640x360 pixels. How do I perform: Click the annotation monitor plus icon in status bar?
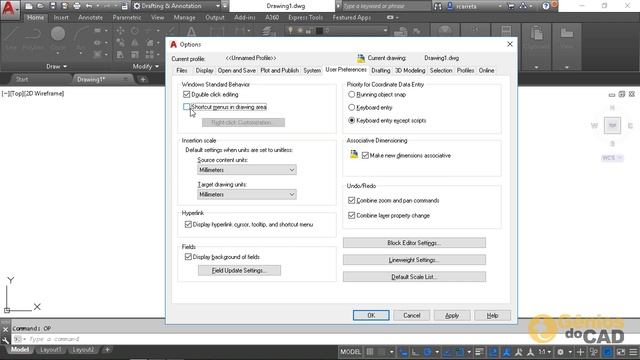click(580, 351)
